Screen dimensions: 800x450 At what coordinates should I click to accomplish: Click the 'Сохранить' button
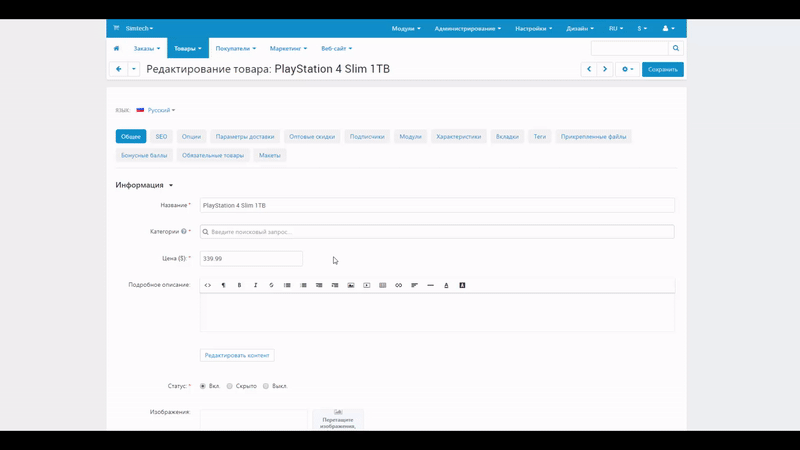pyautogui.click(x=662, y=69)
